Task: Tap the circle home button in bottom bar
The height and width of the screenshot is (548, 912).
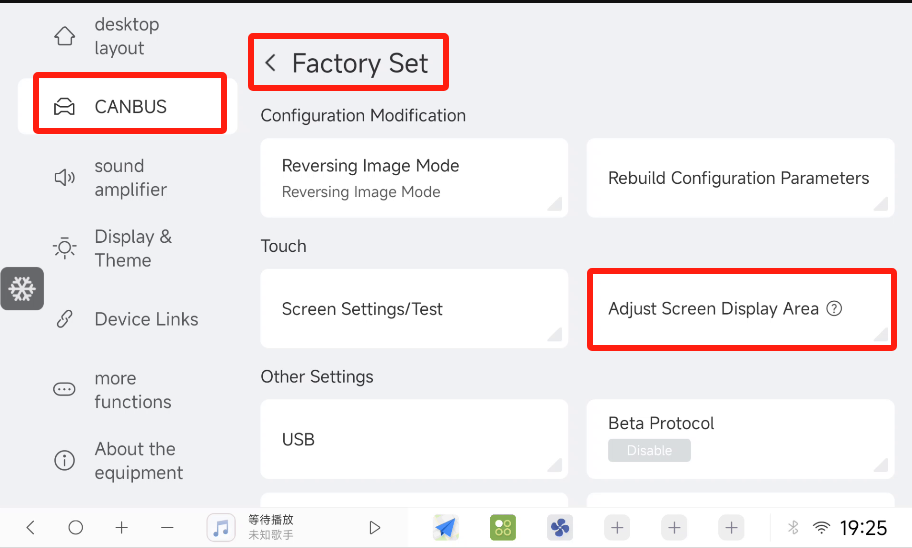Action: click(x=76, y=528)
